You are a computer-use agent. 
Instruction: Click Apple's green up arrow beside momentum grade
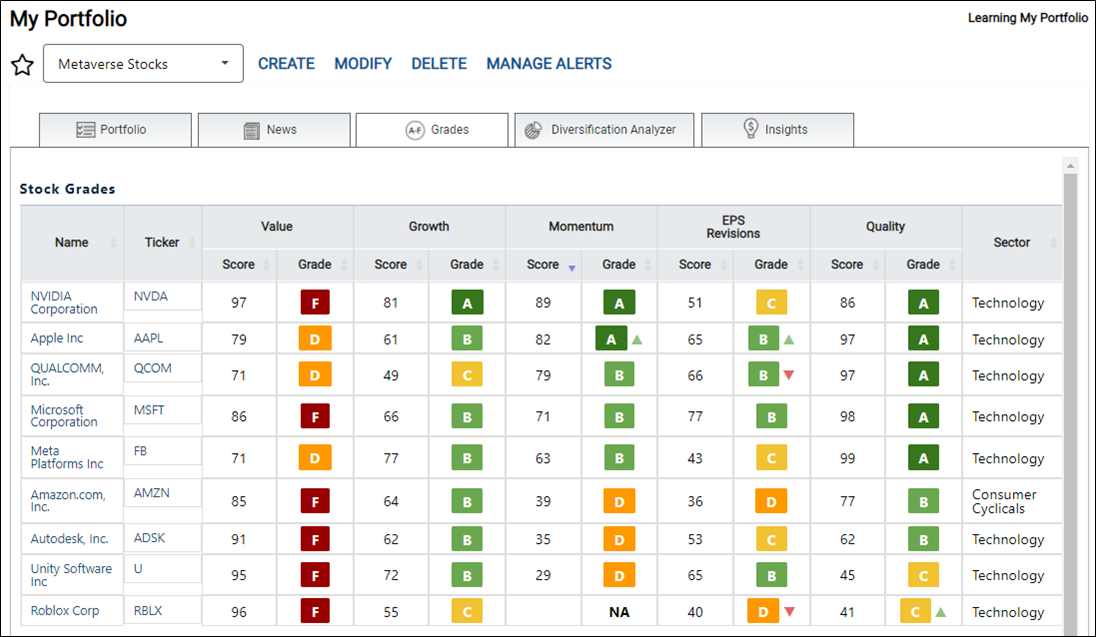[637, 340]
